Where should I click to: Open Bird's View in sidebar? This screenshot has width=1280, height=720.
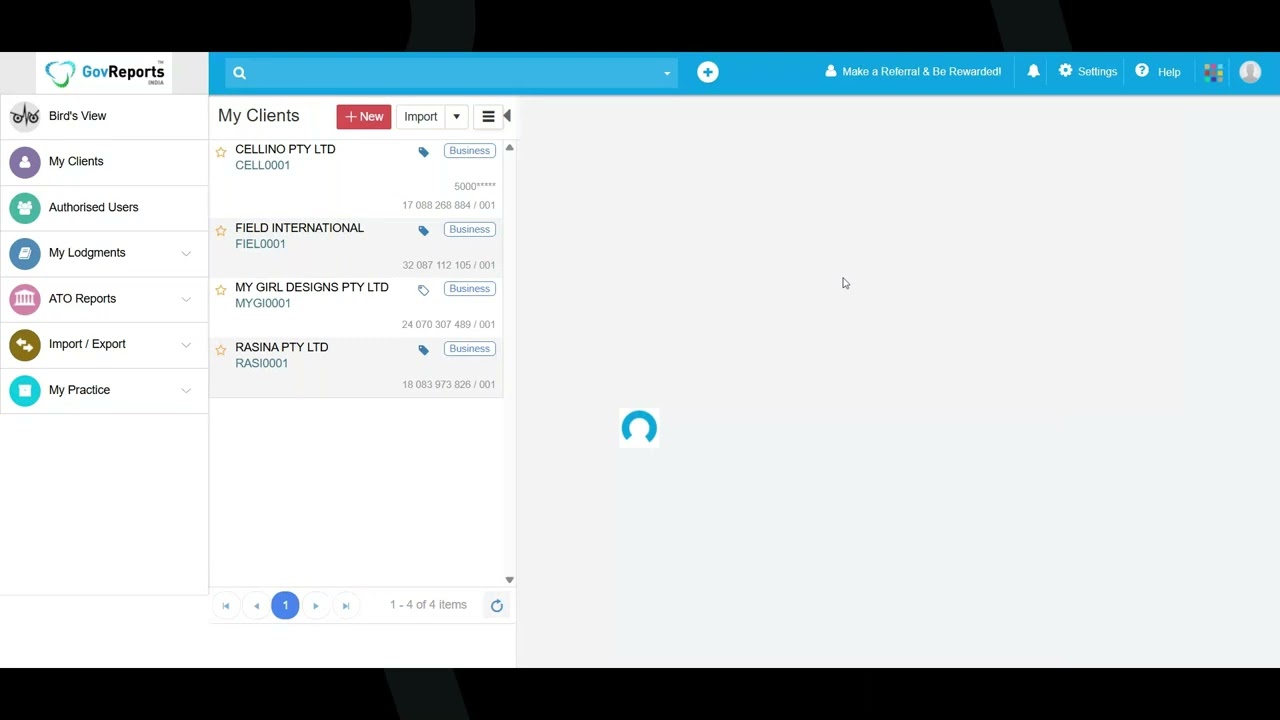click(104, 116)
